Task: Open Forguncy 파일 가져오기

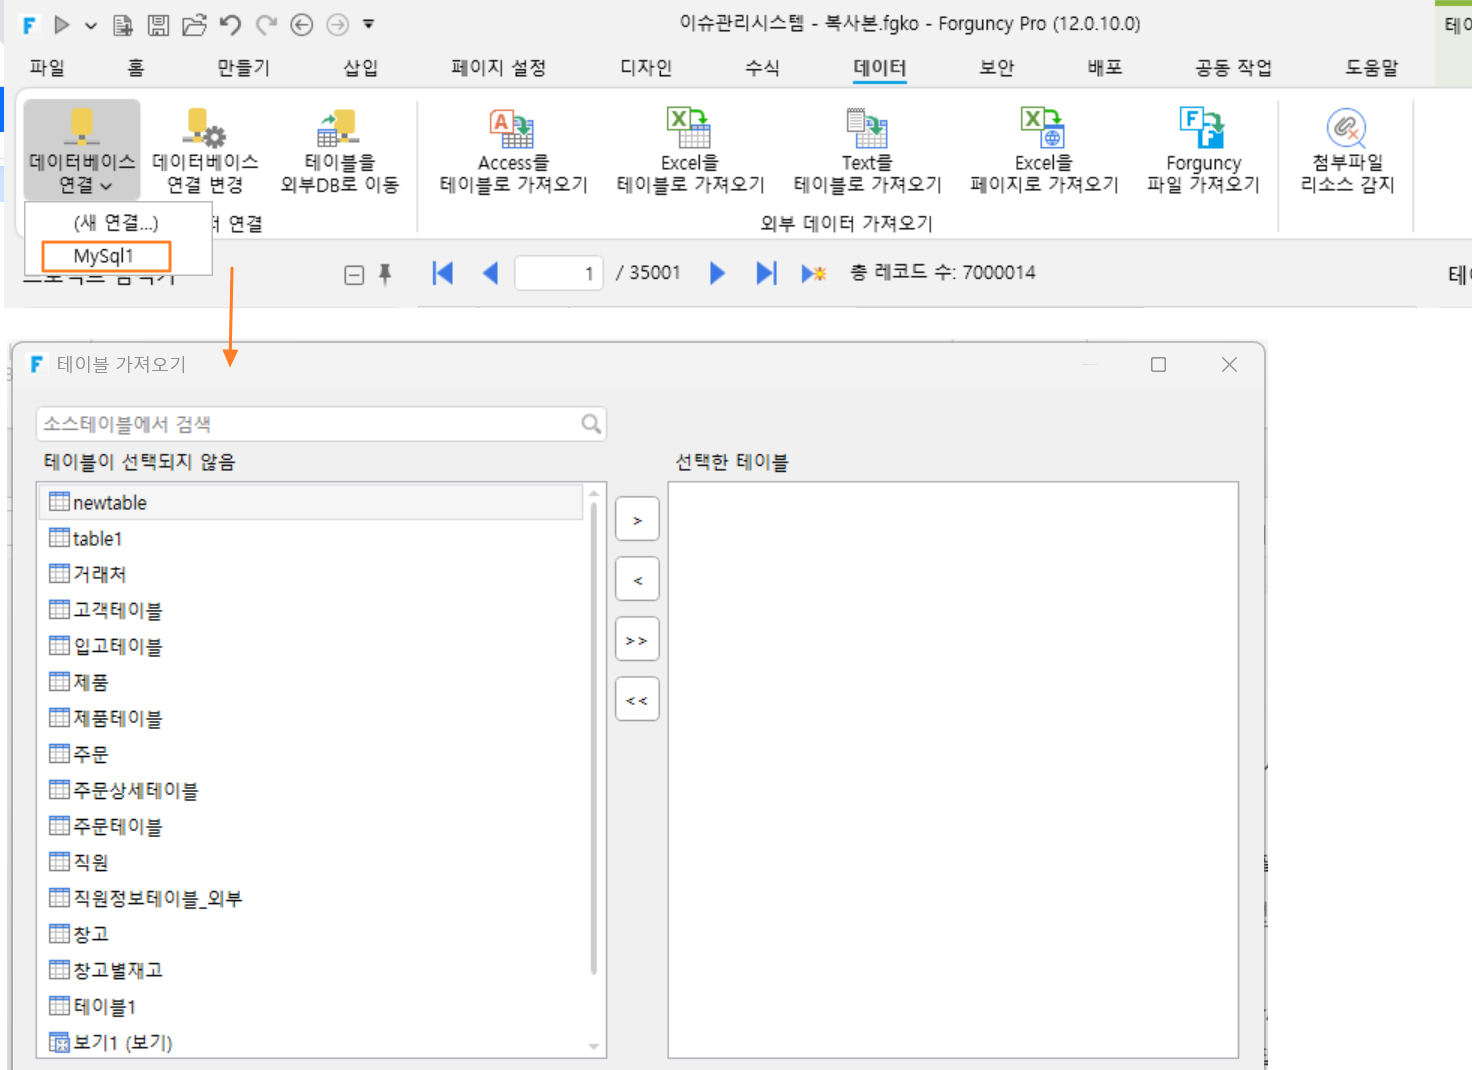Action: pyautogui.click(x=1202, y=150)
